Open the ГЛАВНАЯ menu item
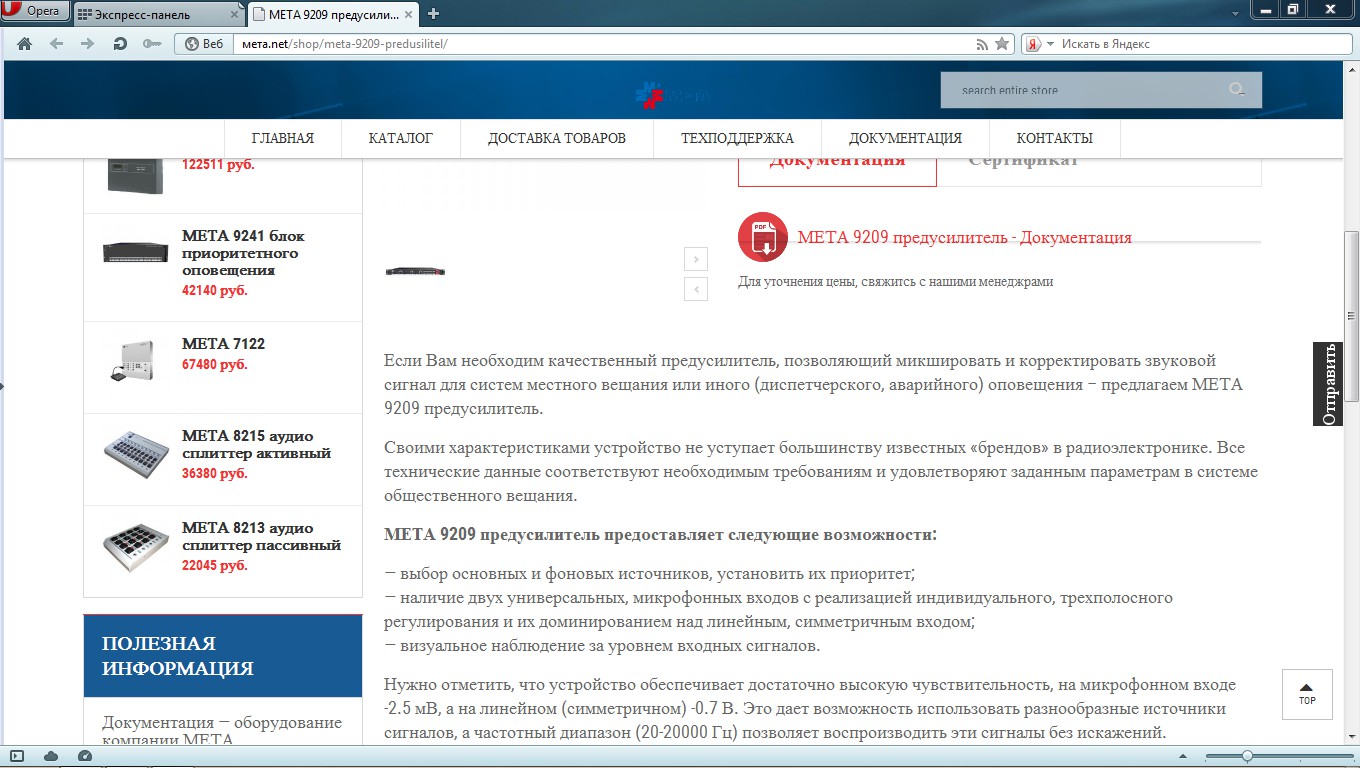Screen dimensions: 1360x768 tap(283, 138)
